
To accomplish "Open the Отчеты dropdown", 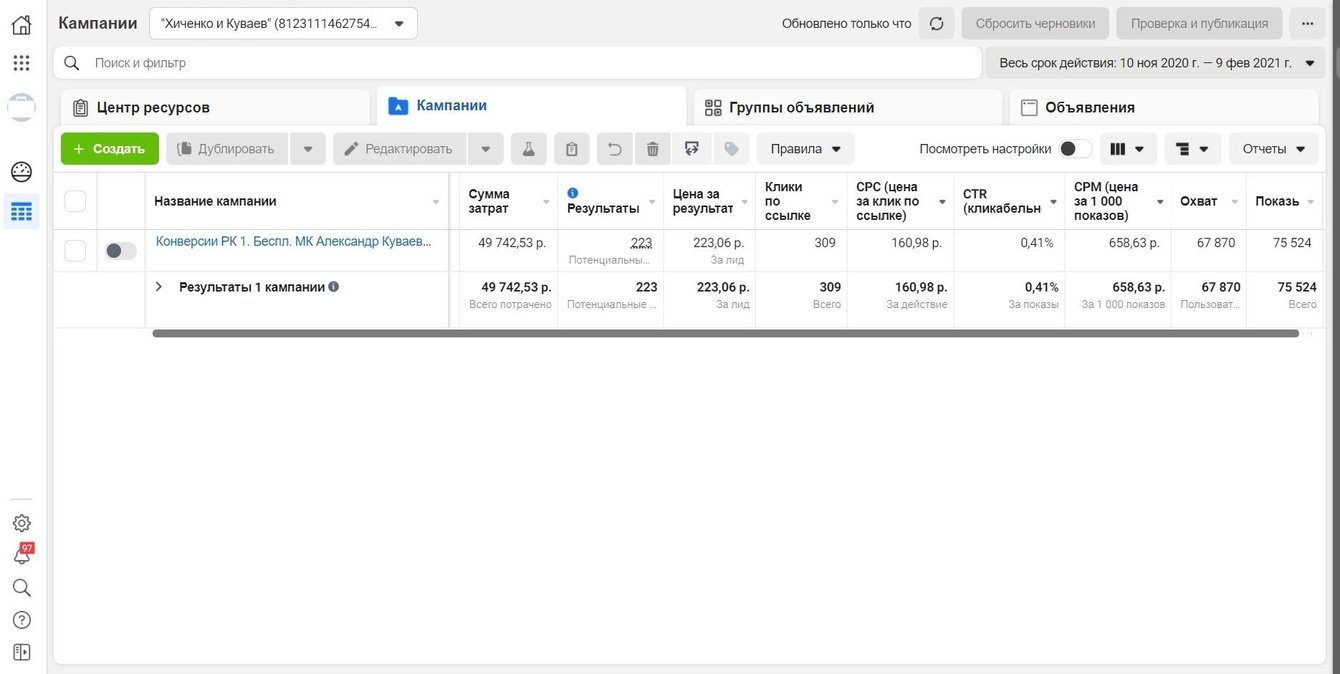I will pos(1273,149).
